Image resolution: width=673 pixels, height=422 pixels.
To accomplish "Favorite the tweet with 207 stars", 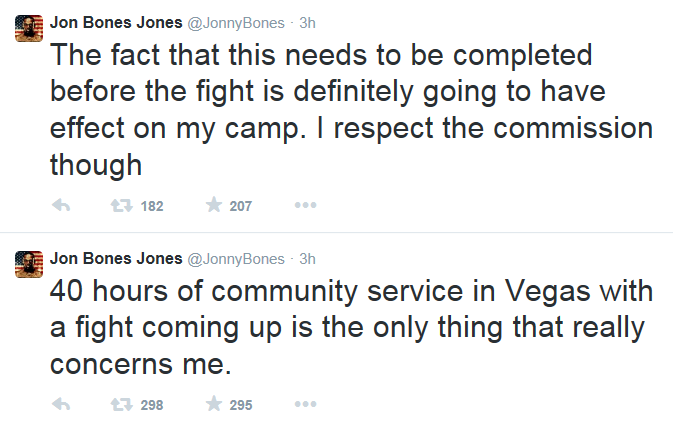I will 214,205.
